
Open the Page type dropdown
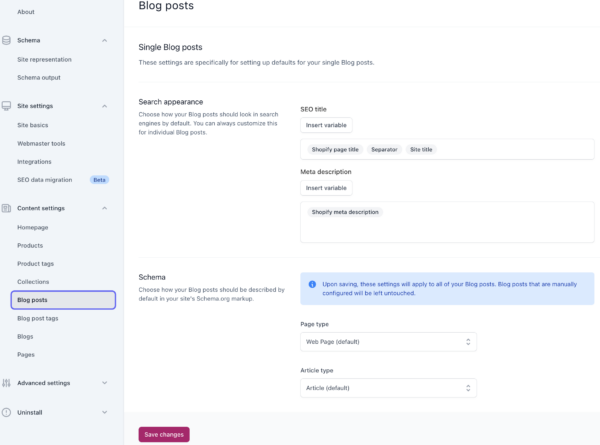388,342
